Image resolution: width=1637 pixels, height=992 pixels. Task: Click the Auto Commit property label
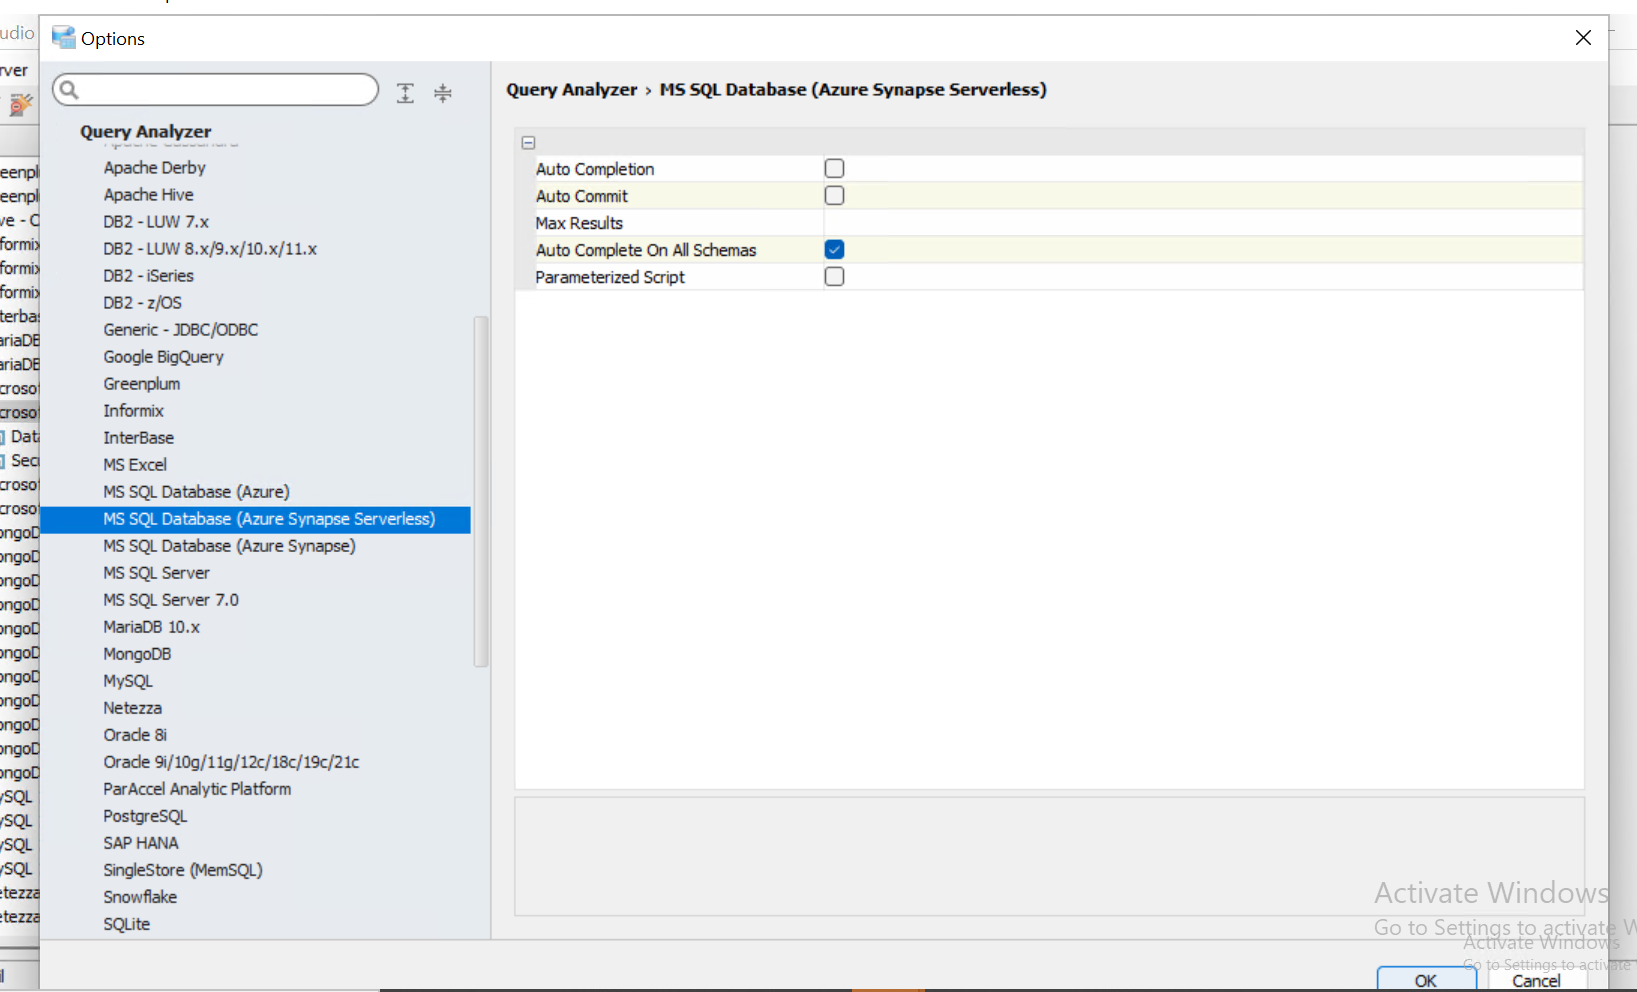pyautogui.click(x=582, y=196)
